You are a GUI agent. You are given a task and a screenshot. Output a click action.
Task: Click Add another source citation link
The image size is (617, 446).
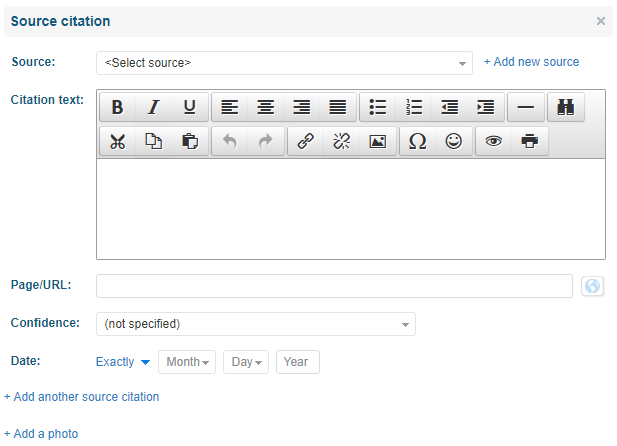click(x=81, y=397)
